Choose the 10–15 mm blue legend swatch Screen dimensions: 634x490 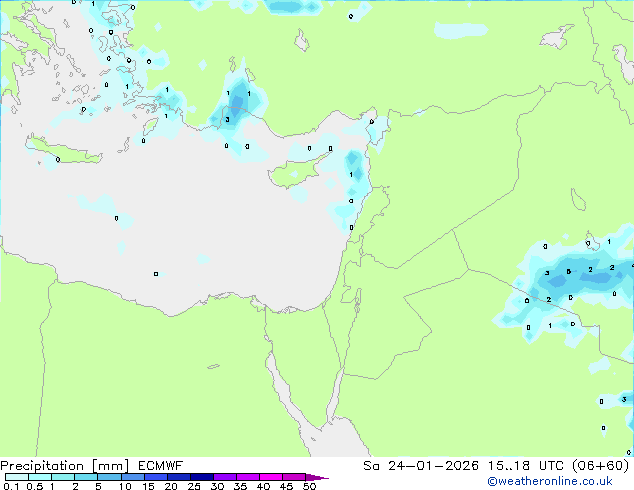133,477
